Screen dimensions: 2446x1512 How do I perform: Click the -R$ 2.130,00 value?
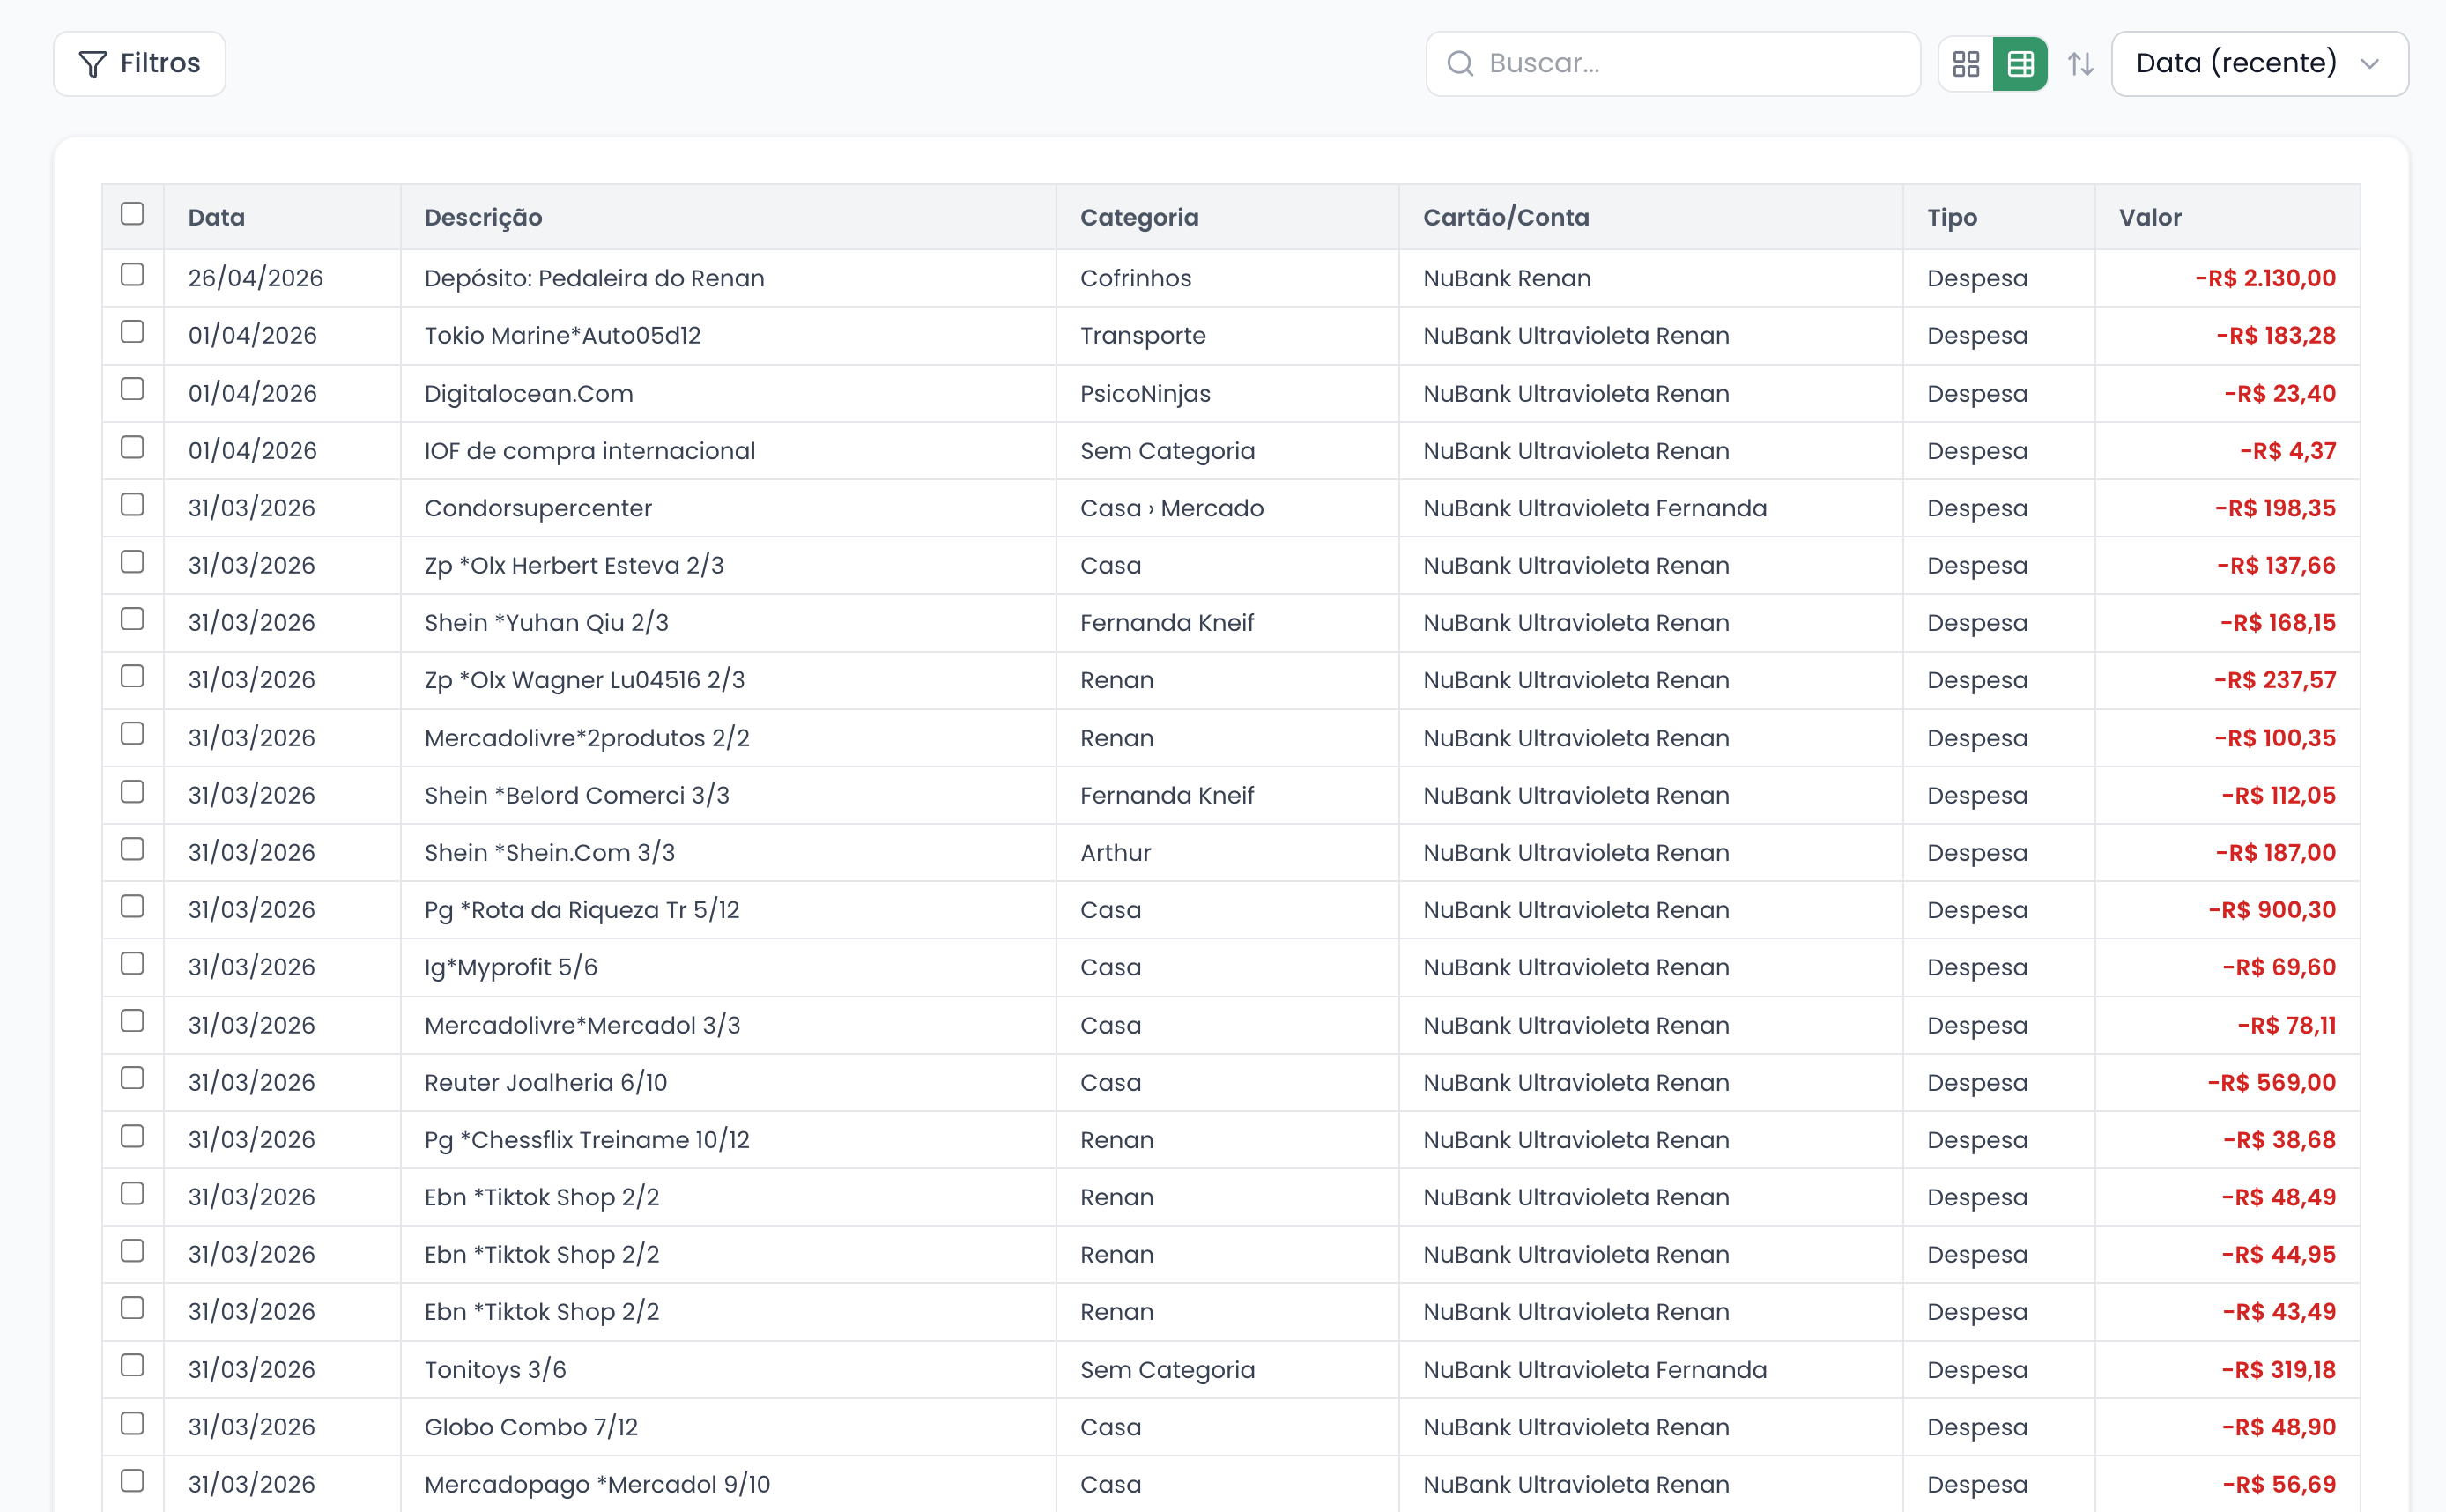coord(2265,278)
